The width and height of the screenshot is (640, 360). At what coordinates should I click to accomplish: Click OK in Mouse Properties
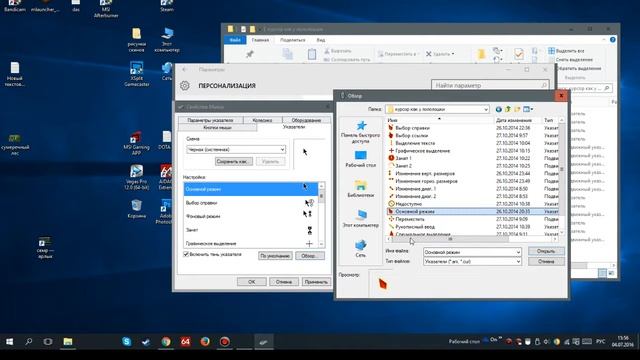[251, 282]
